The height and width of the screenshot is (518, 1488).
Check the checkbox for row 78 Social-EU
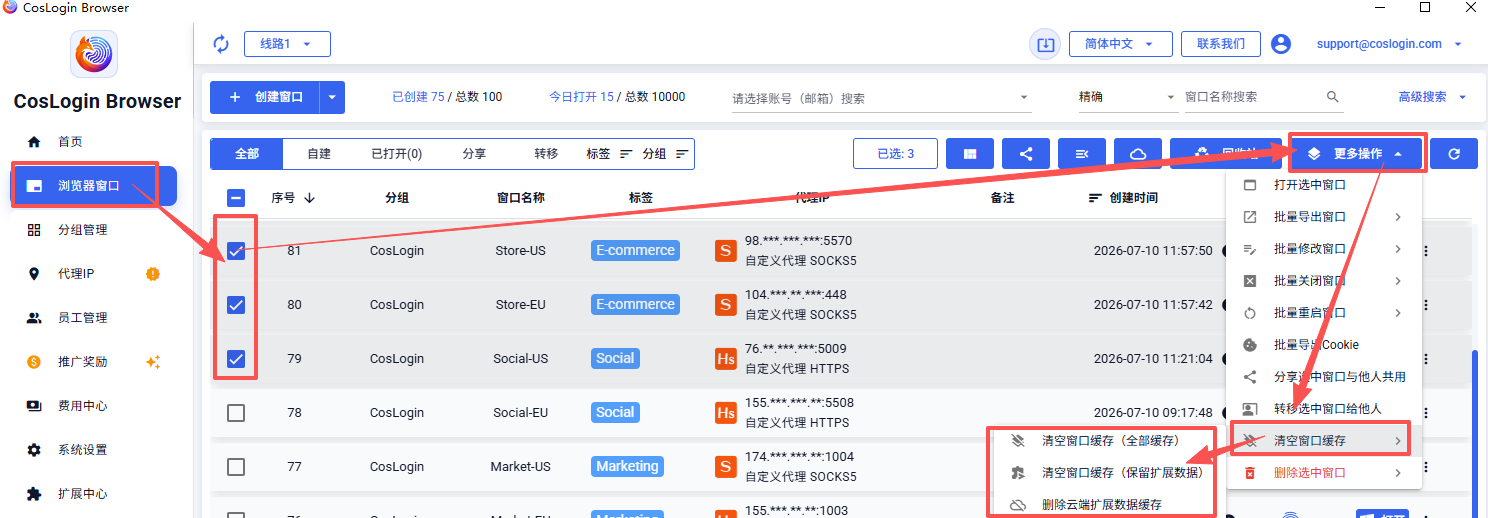tap(236, 412)
